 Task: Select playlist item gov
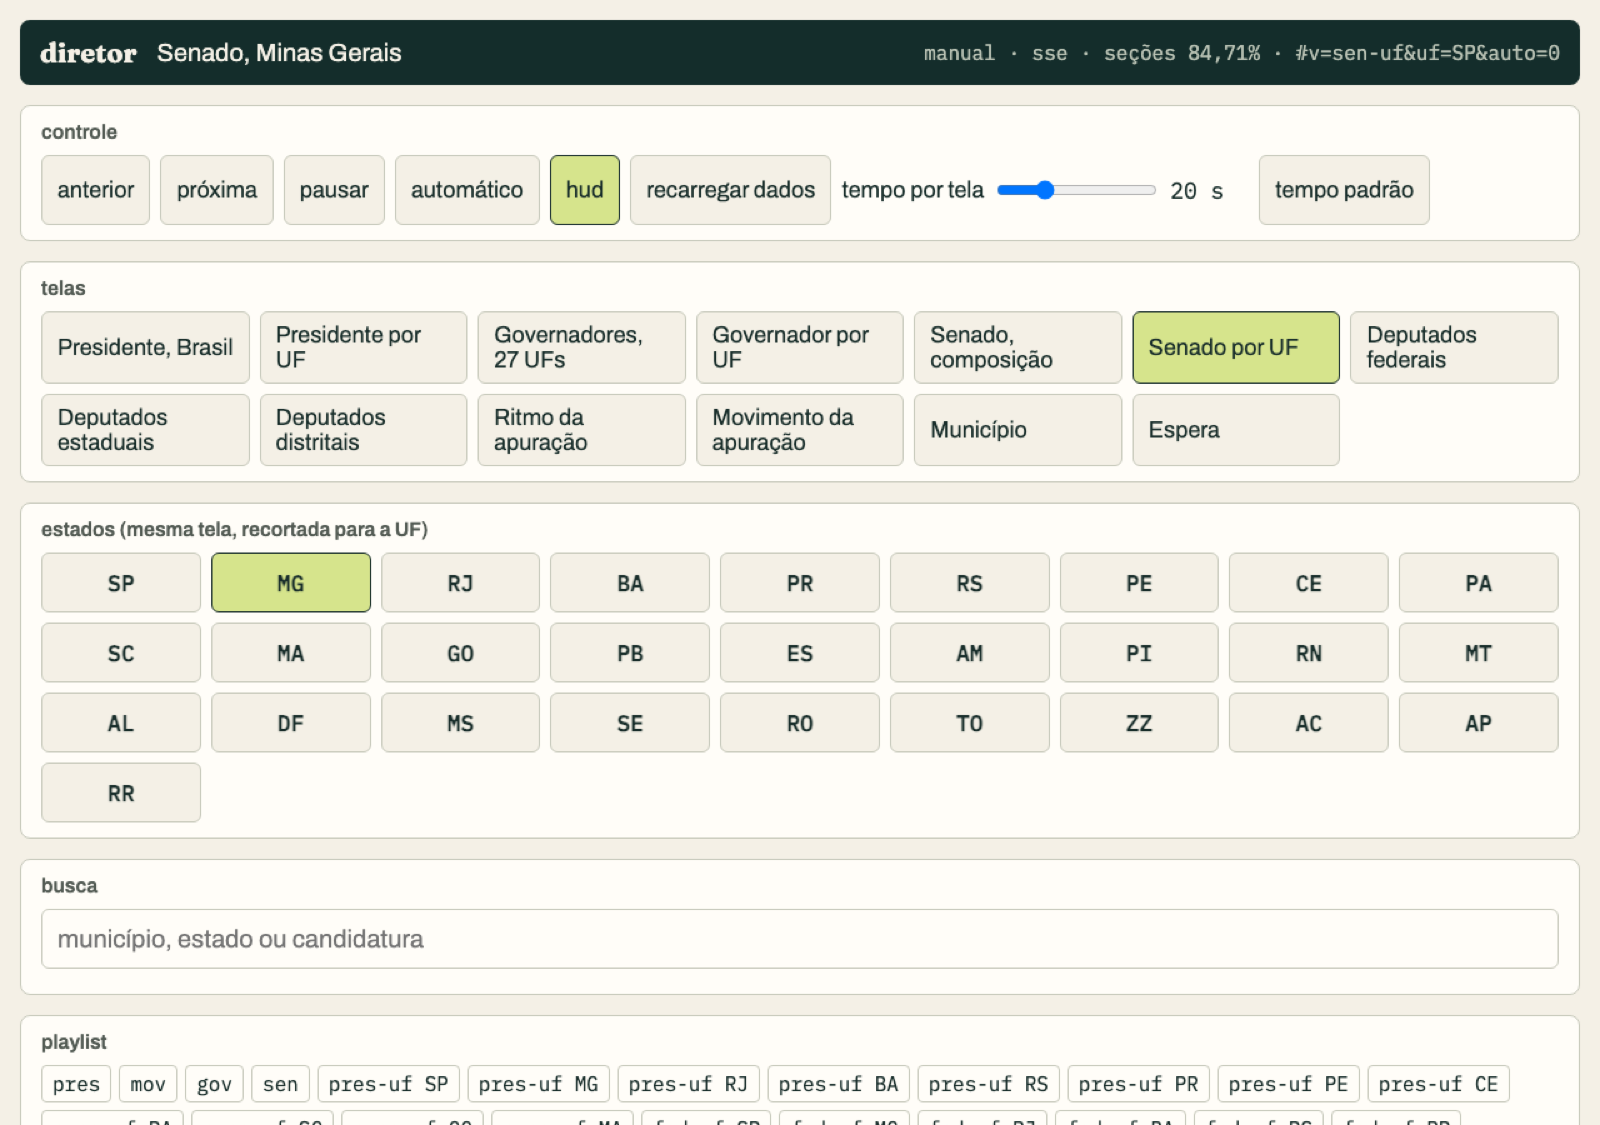(214, 1084)
